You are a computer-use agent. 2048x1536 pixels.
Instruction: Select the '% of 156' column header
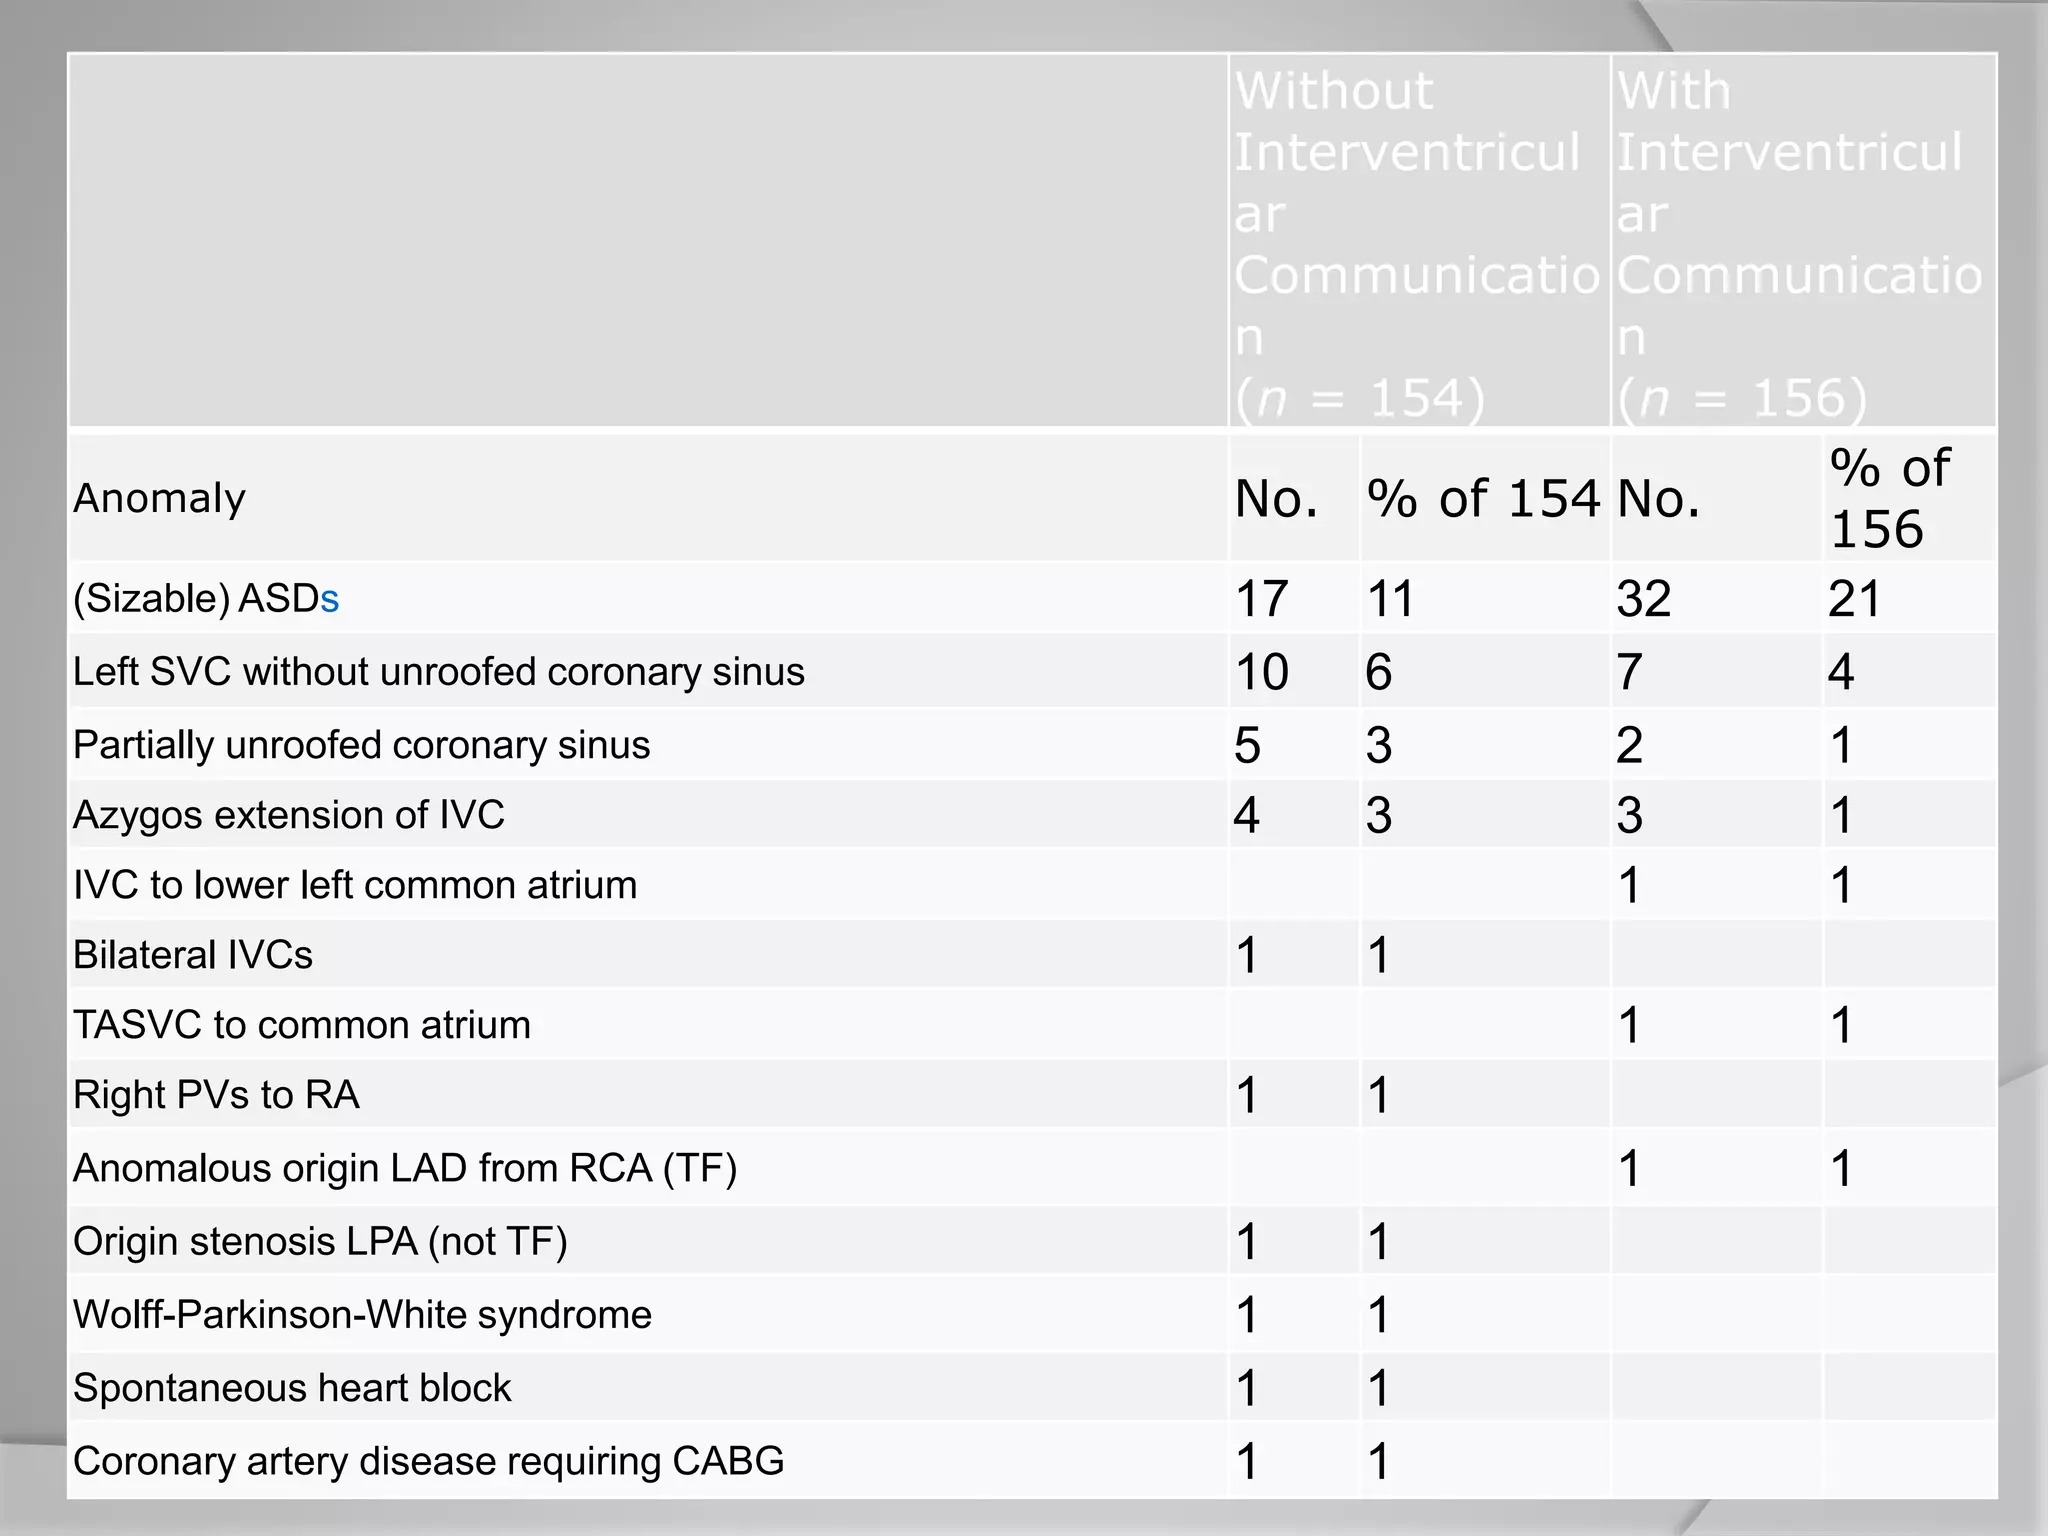(1888, 498)
